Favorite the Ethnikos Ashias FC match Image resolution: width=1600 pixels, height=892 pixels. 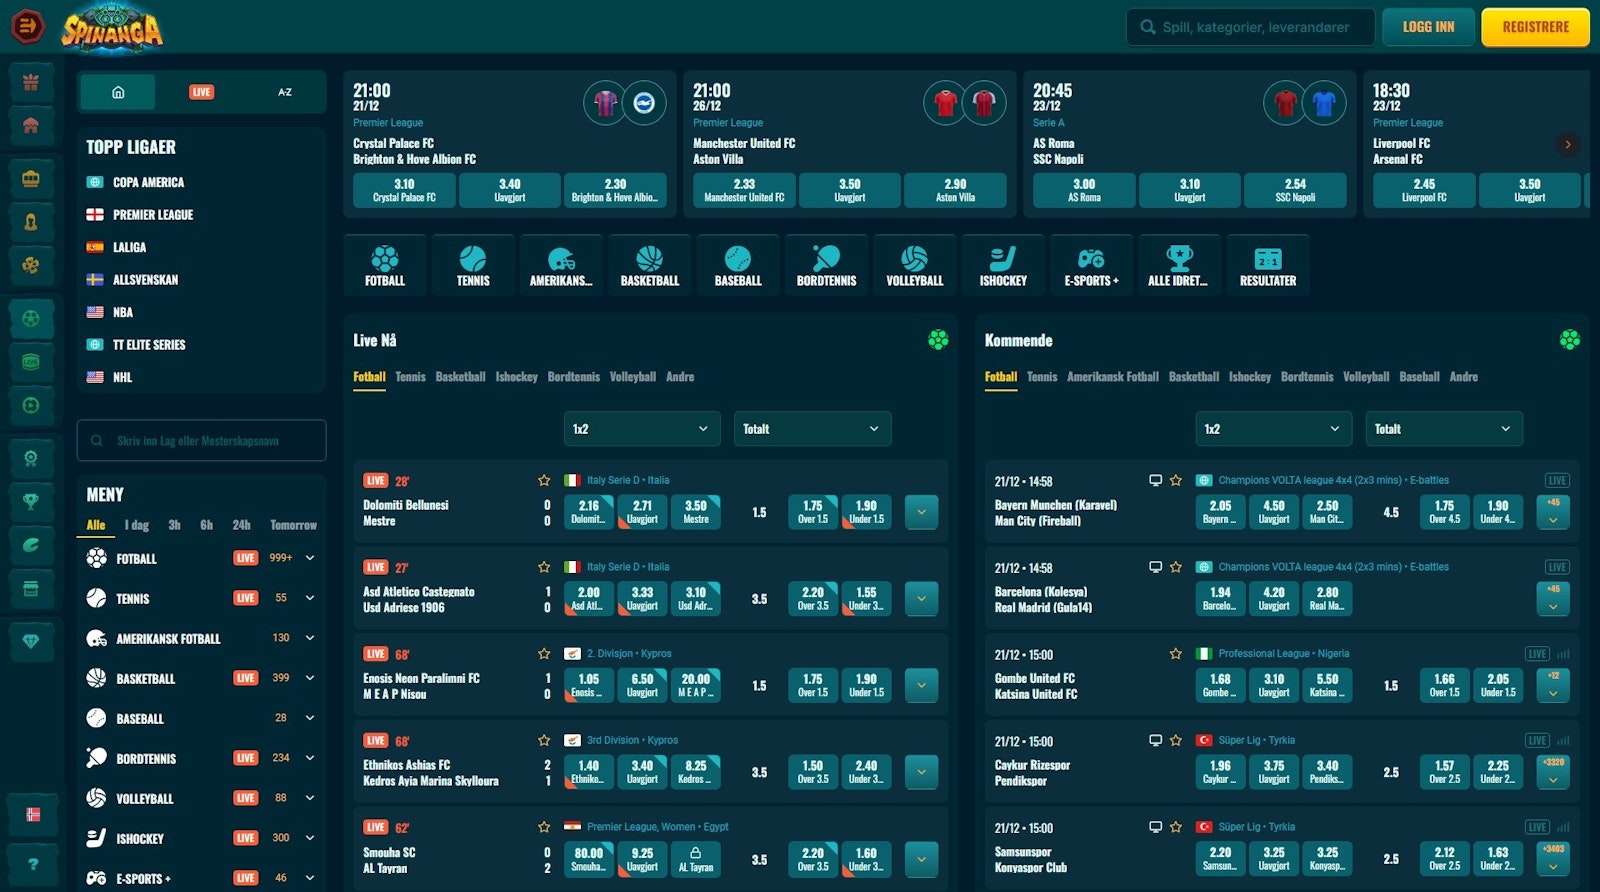click(x=544, y=740)
